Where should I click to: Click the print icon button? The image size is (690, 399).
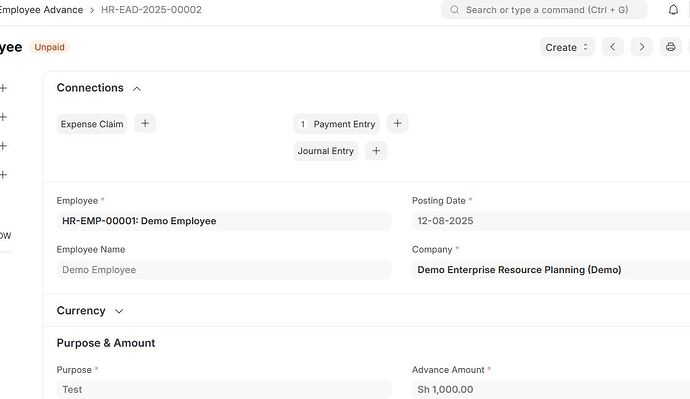tap(670, 47)
